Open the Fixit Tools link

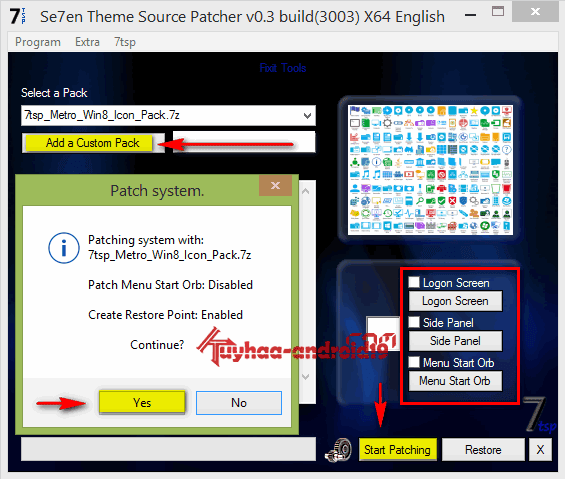(x=283, y=68)
